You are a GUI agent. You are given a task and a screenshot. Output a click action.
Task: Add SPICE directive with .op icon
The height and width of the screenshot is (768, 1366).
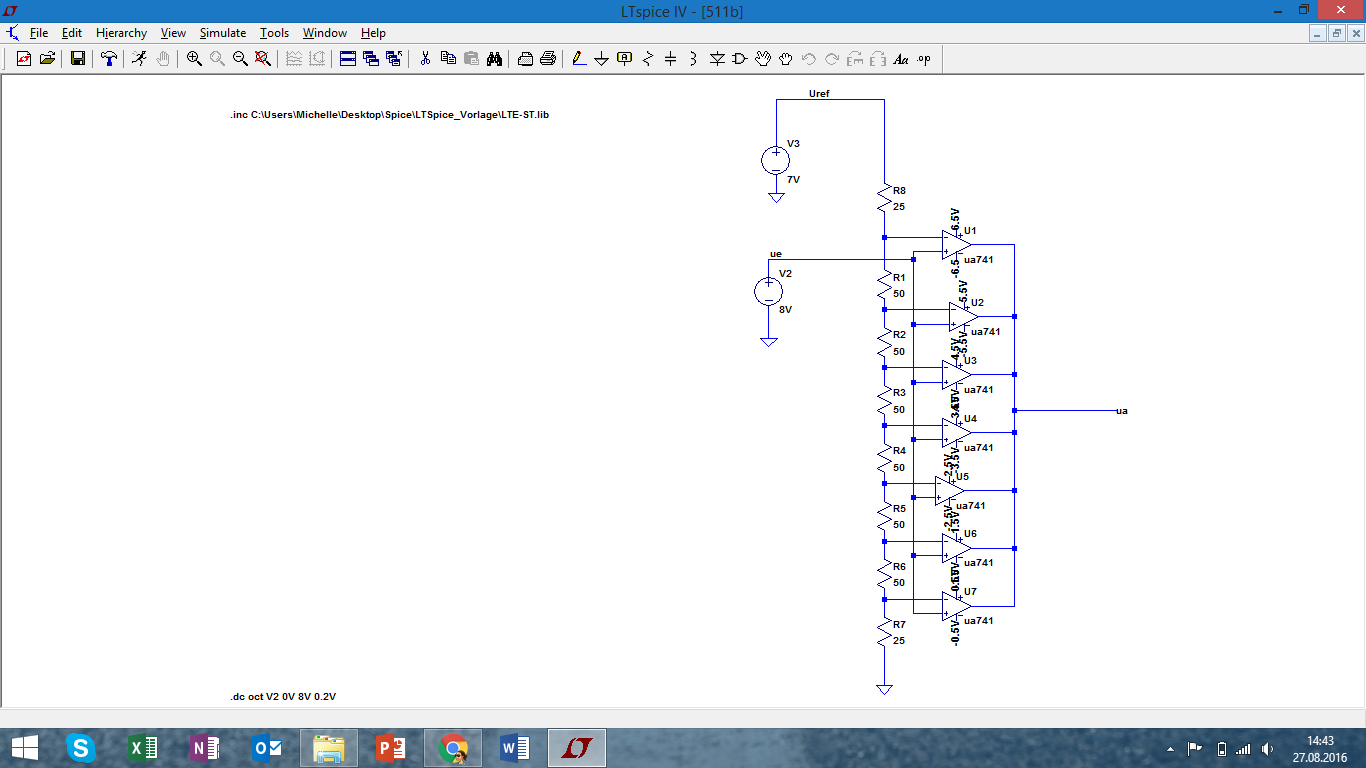coord(924,59)
